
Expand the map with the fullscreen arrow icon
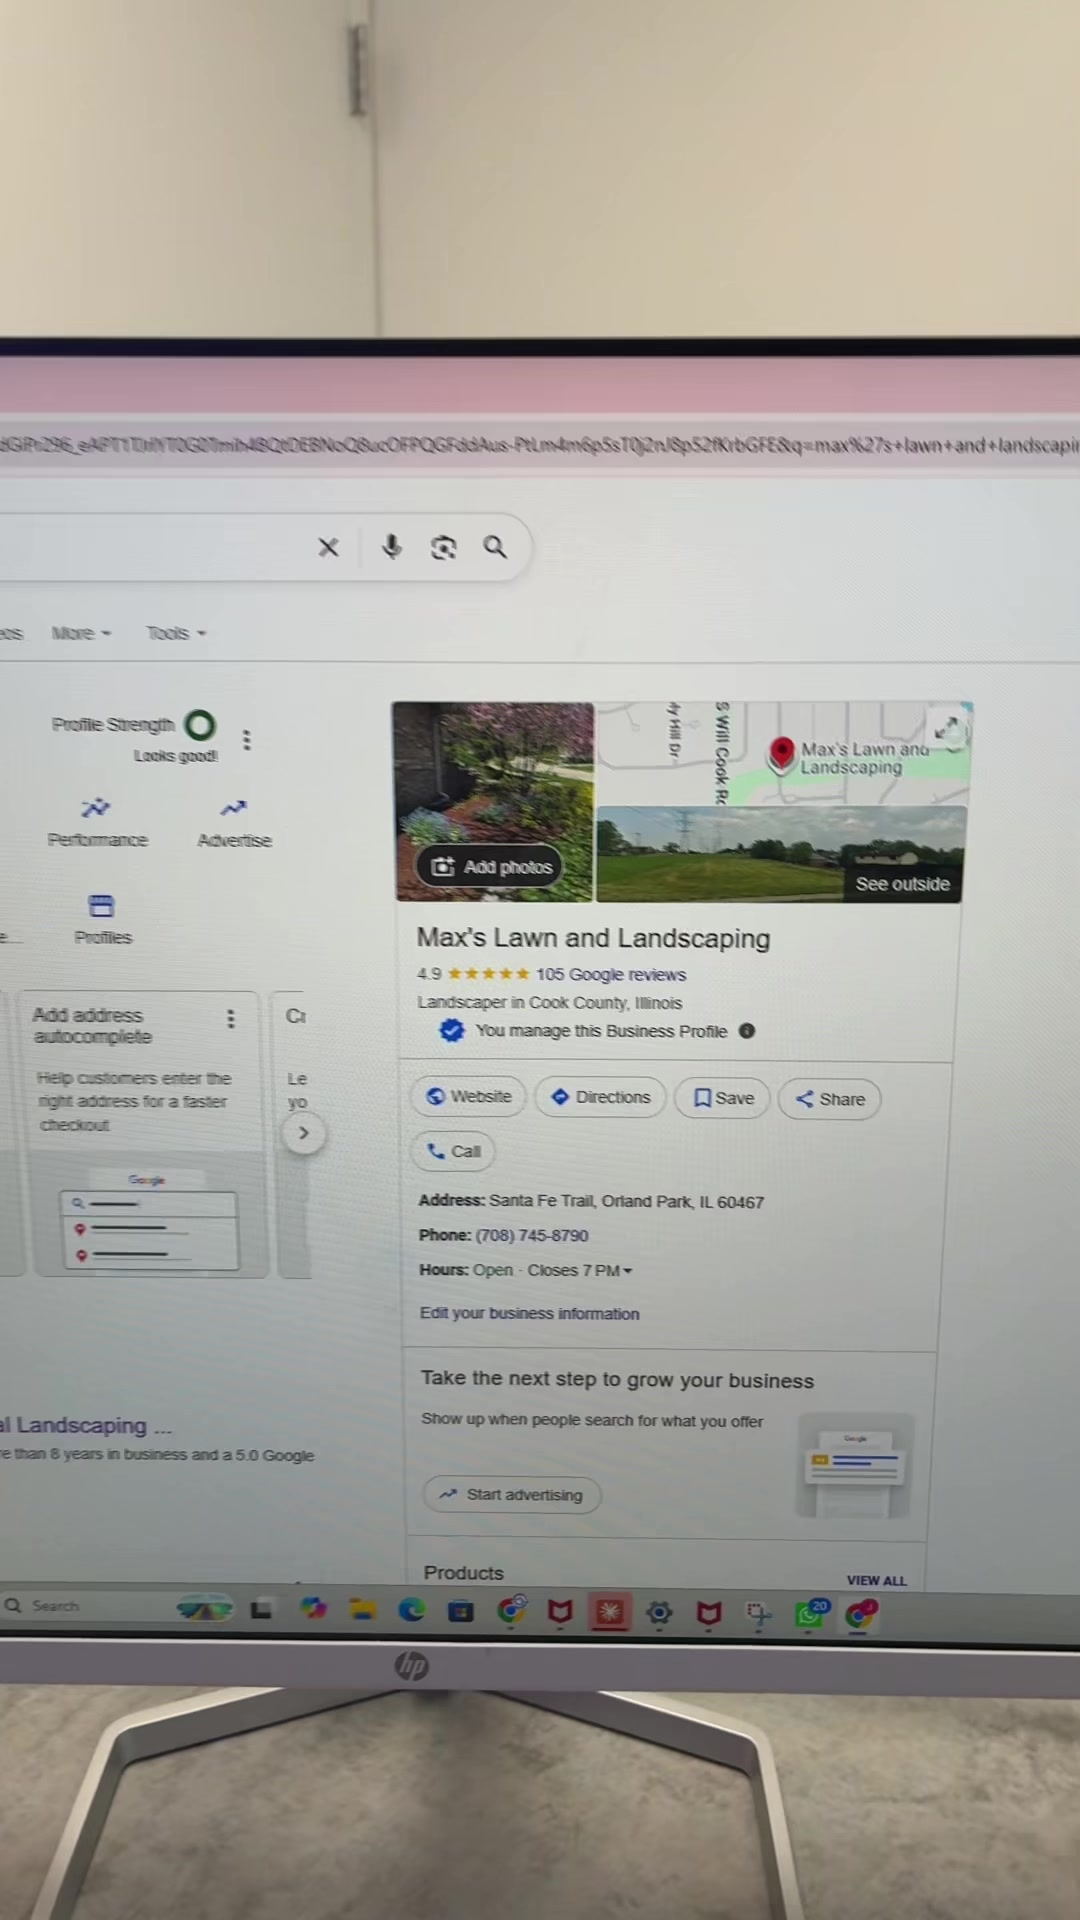(946, 727)
